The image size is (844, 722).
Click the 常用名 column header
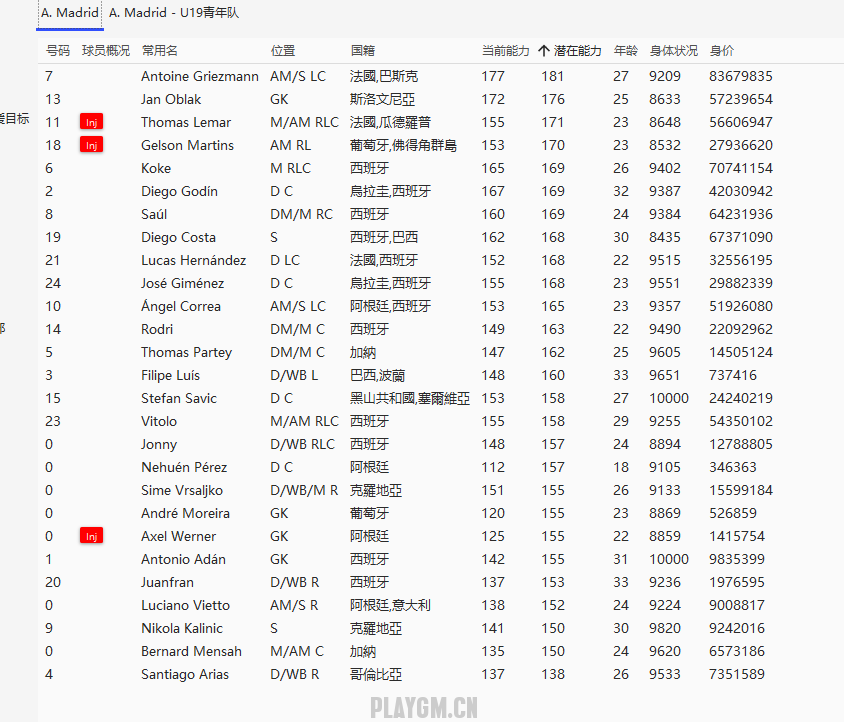point(160,50)
